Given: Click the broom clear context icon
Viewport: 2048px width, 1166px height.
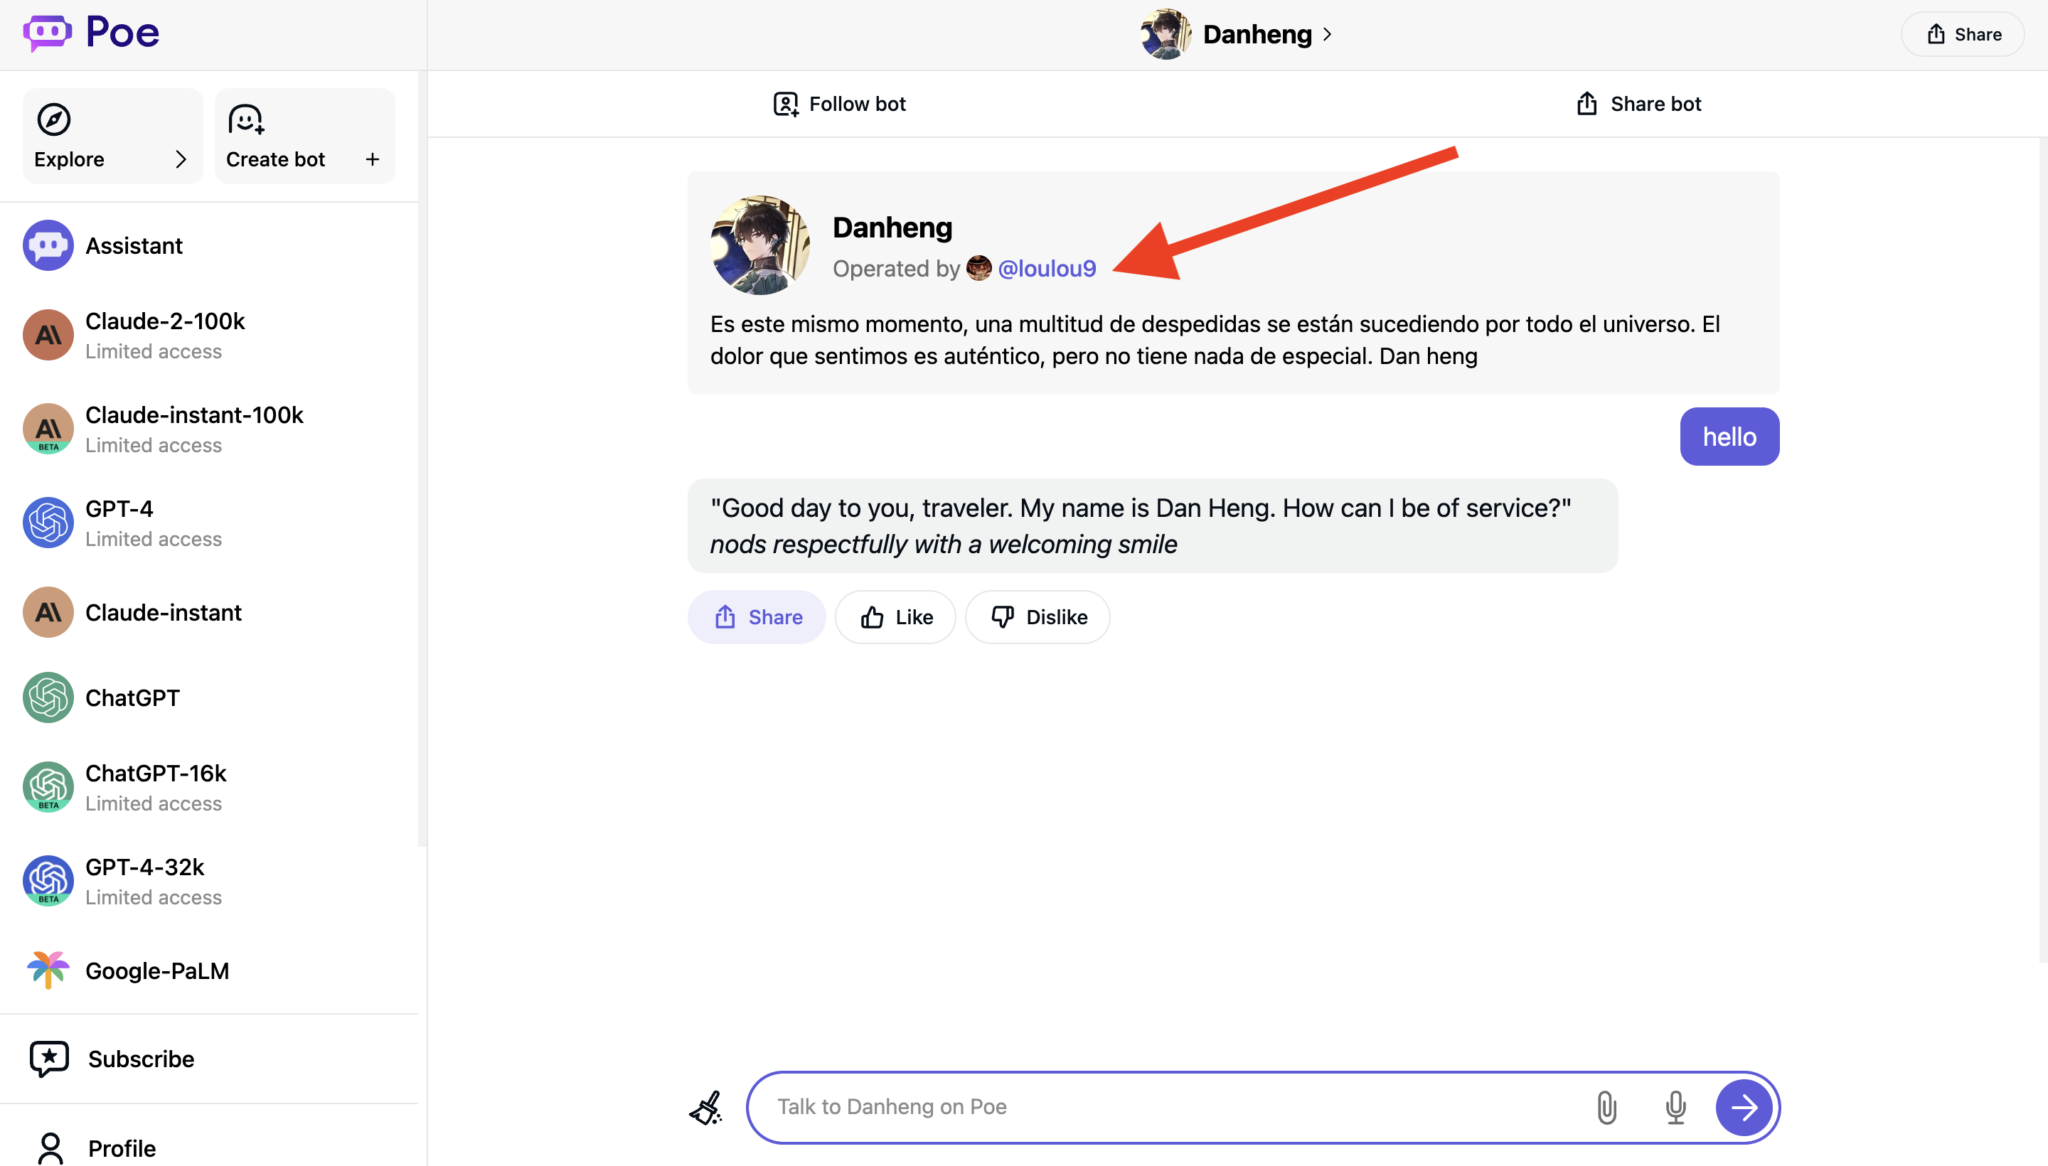Looking at the screenshot, I should (x=706, y=1108).
